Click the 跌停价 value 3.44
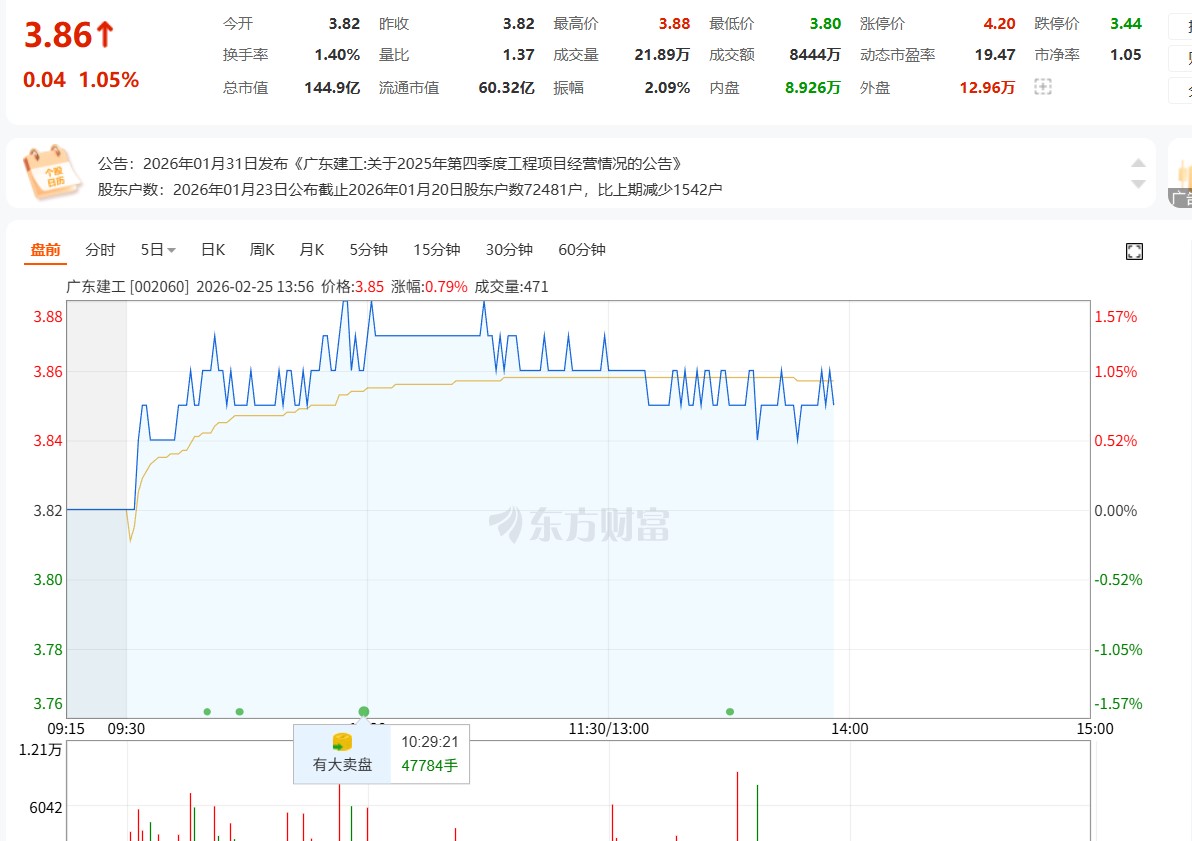1192x841 pixels. (x=1126, y=24)
